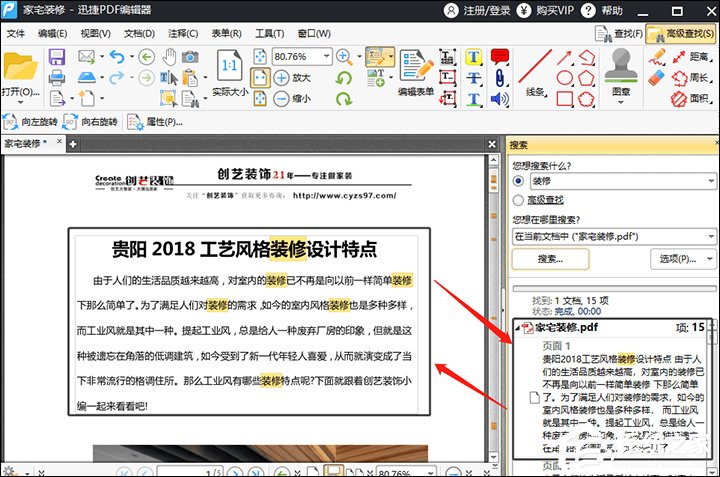
Task: Collapse the 家宅装修.pdf results tree
Action: [518, 327]
